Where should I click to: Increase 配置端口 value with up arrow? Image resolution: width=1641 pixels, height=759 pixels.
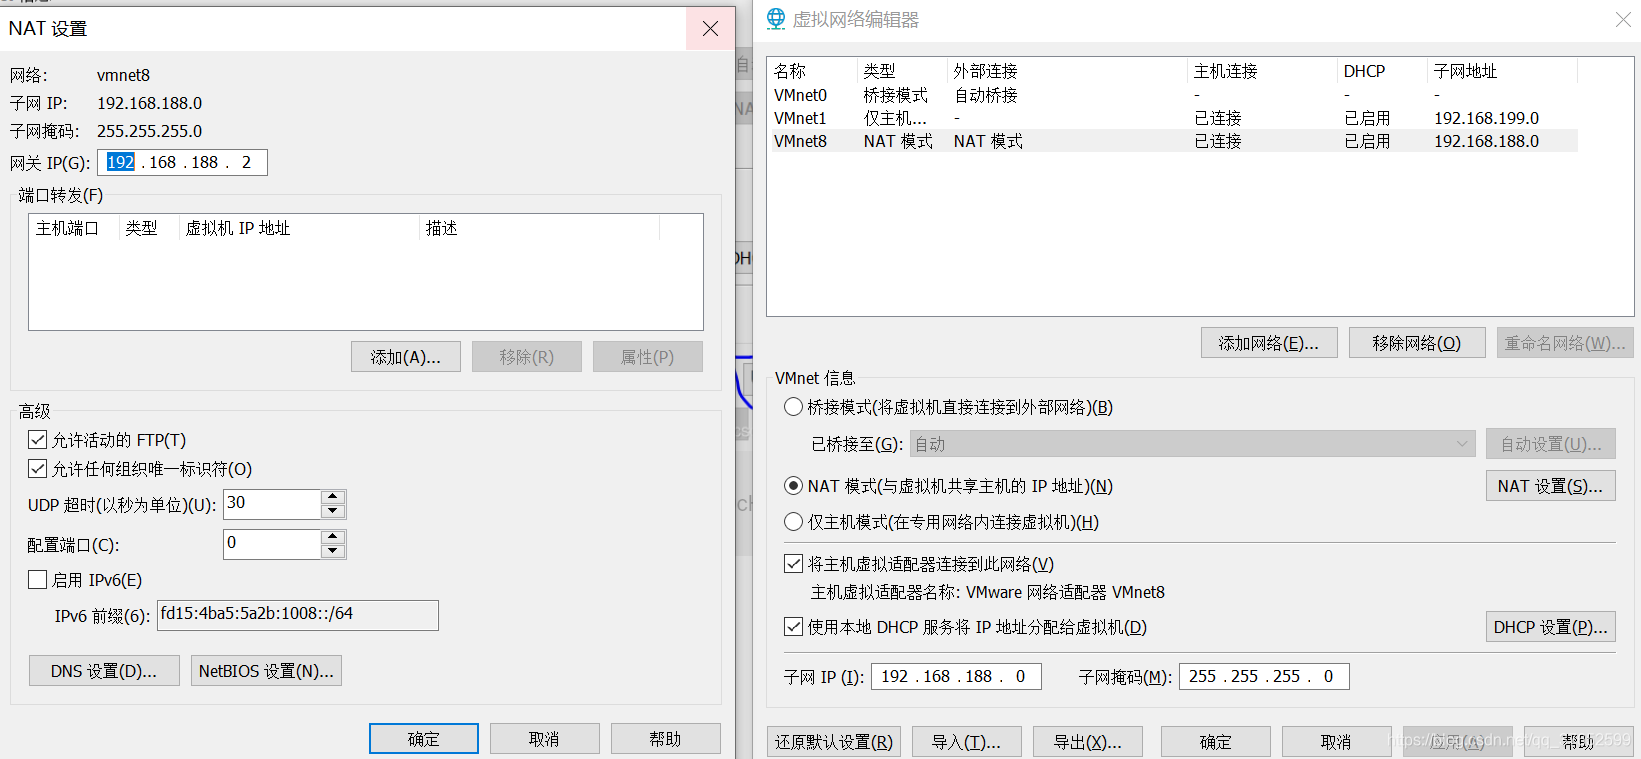coord(333,537)
